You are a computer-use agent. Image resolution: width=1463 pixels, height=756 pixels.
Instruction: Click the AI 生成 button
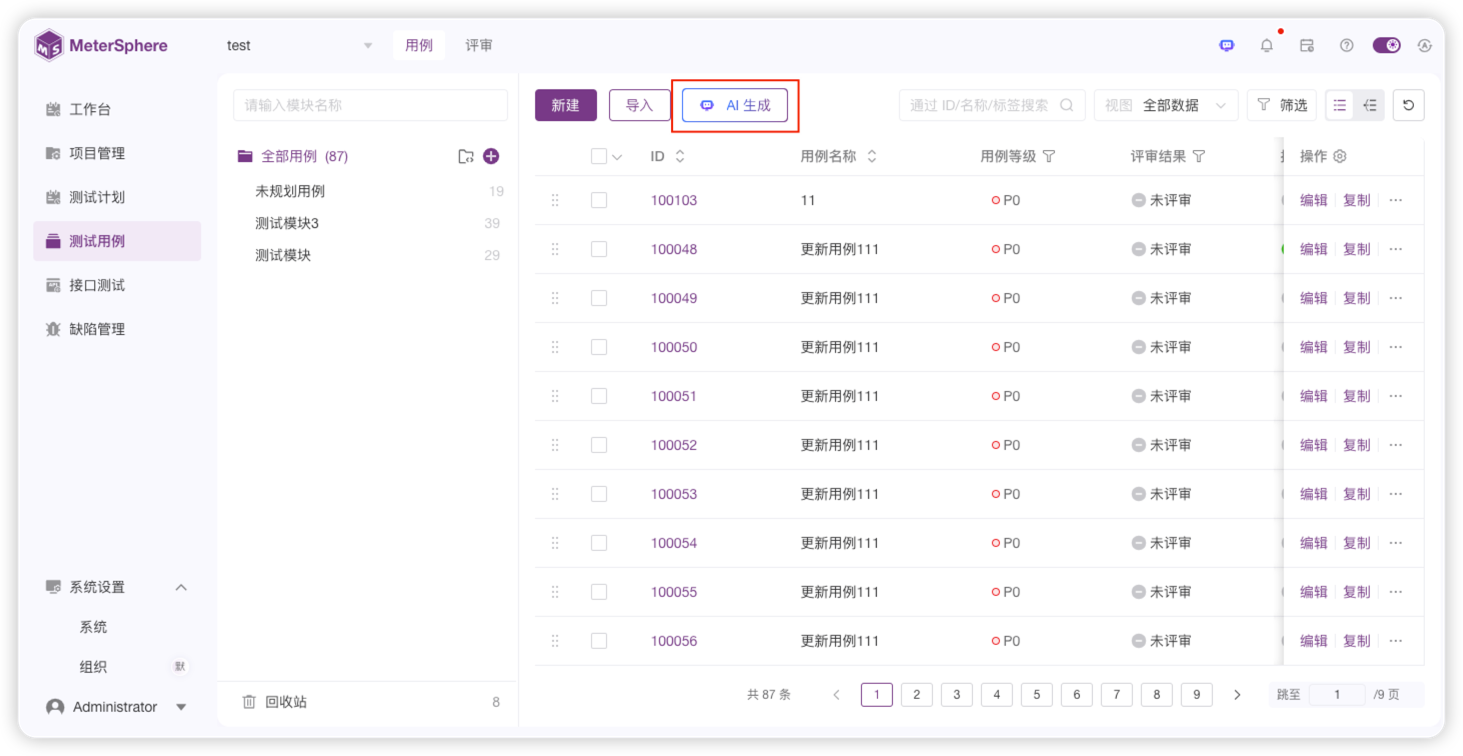[735, 105]
